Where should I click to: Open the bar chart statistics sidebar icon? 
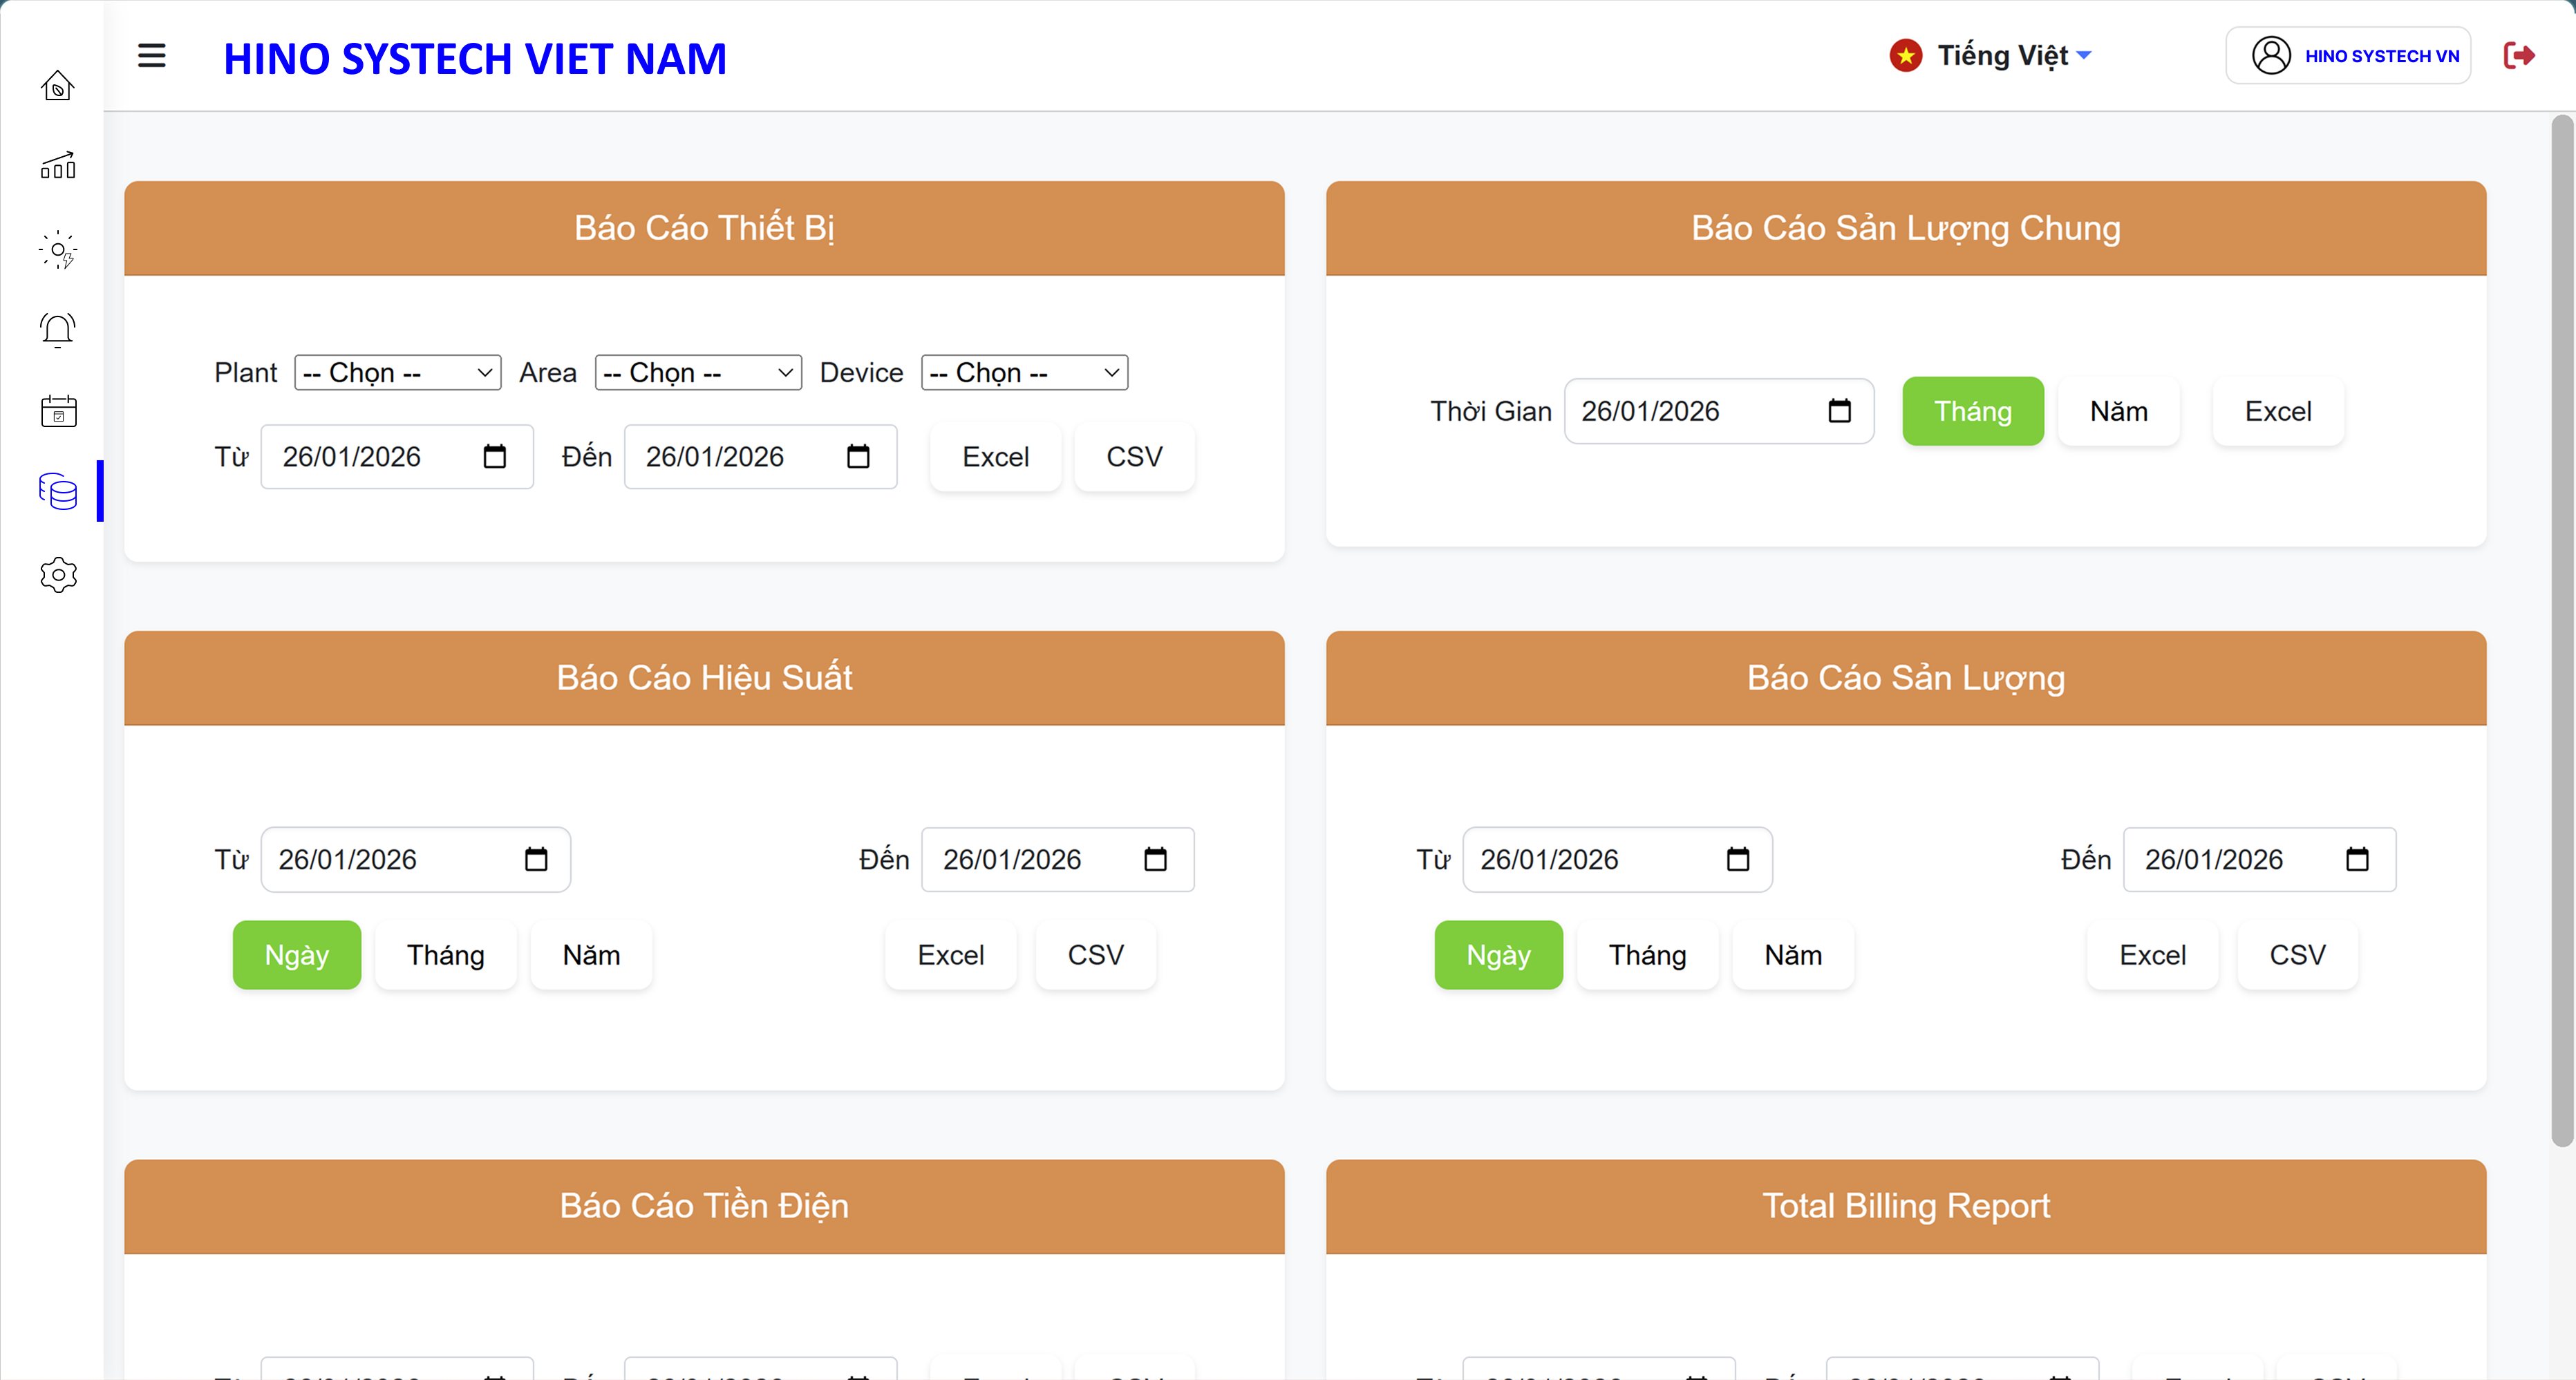pos(58,167)
